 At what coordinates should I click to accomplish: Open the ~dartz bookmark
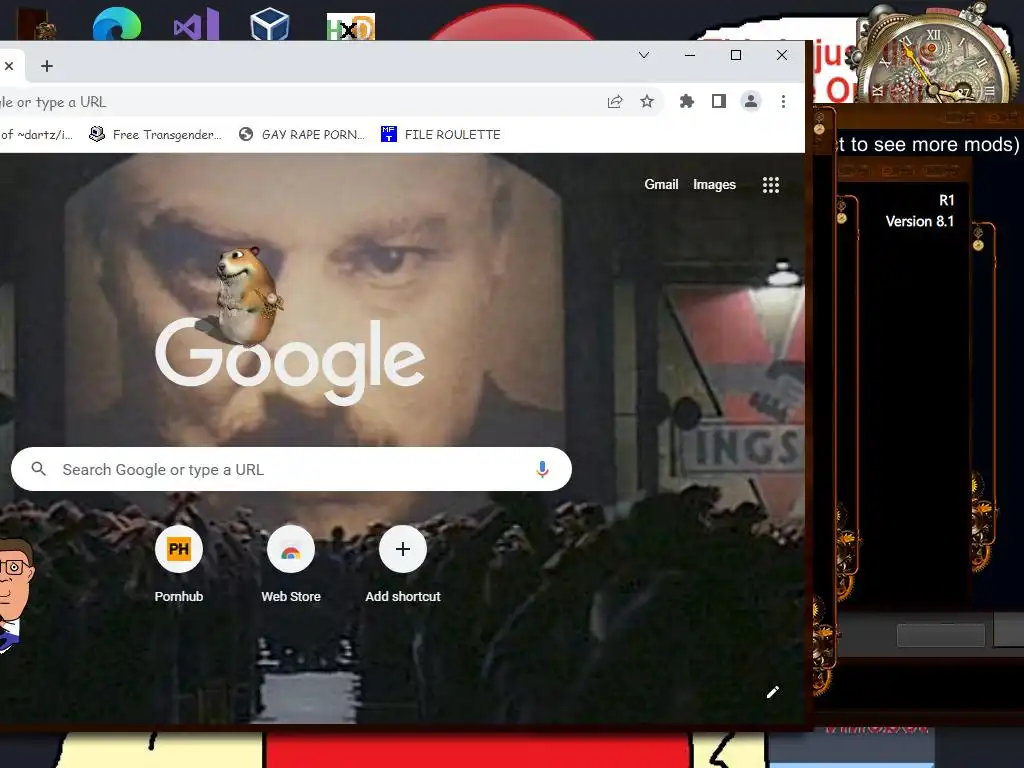[37, 135]
